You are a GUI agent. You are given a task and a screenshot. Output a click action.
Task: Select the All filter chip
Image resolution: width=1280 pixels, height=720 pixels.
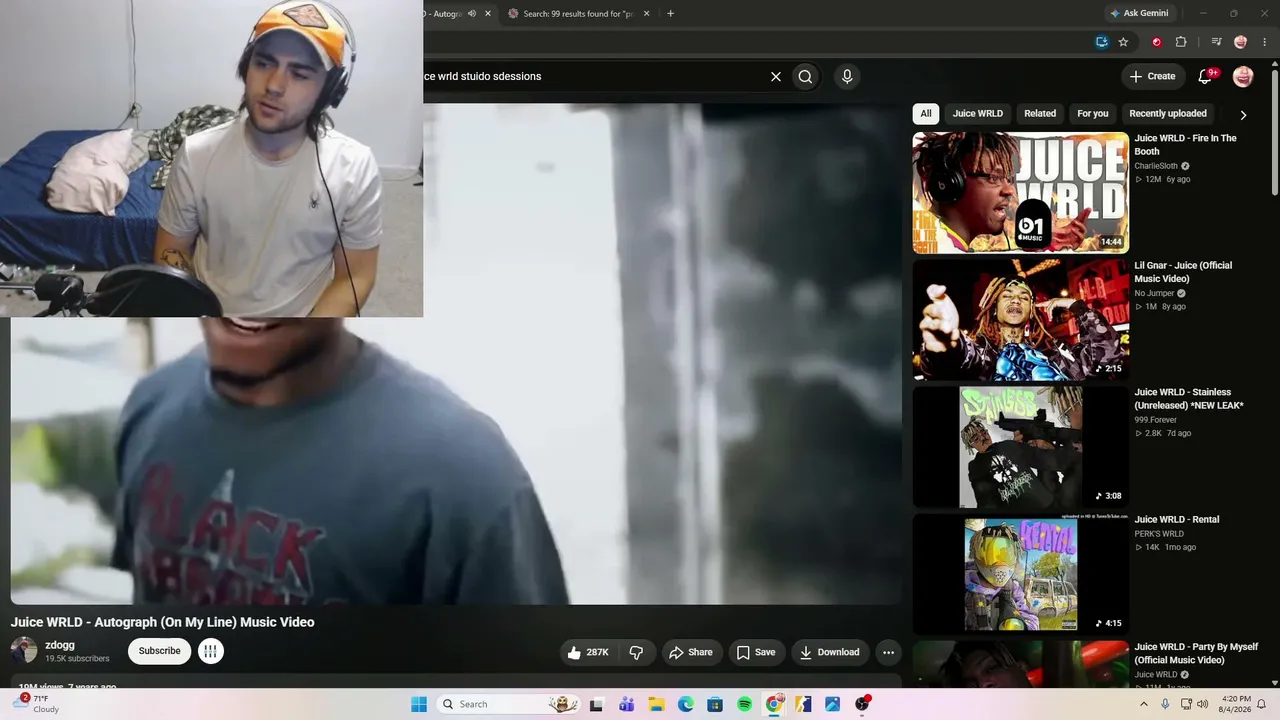click(x=926, y=113)
